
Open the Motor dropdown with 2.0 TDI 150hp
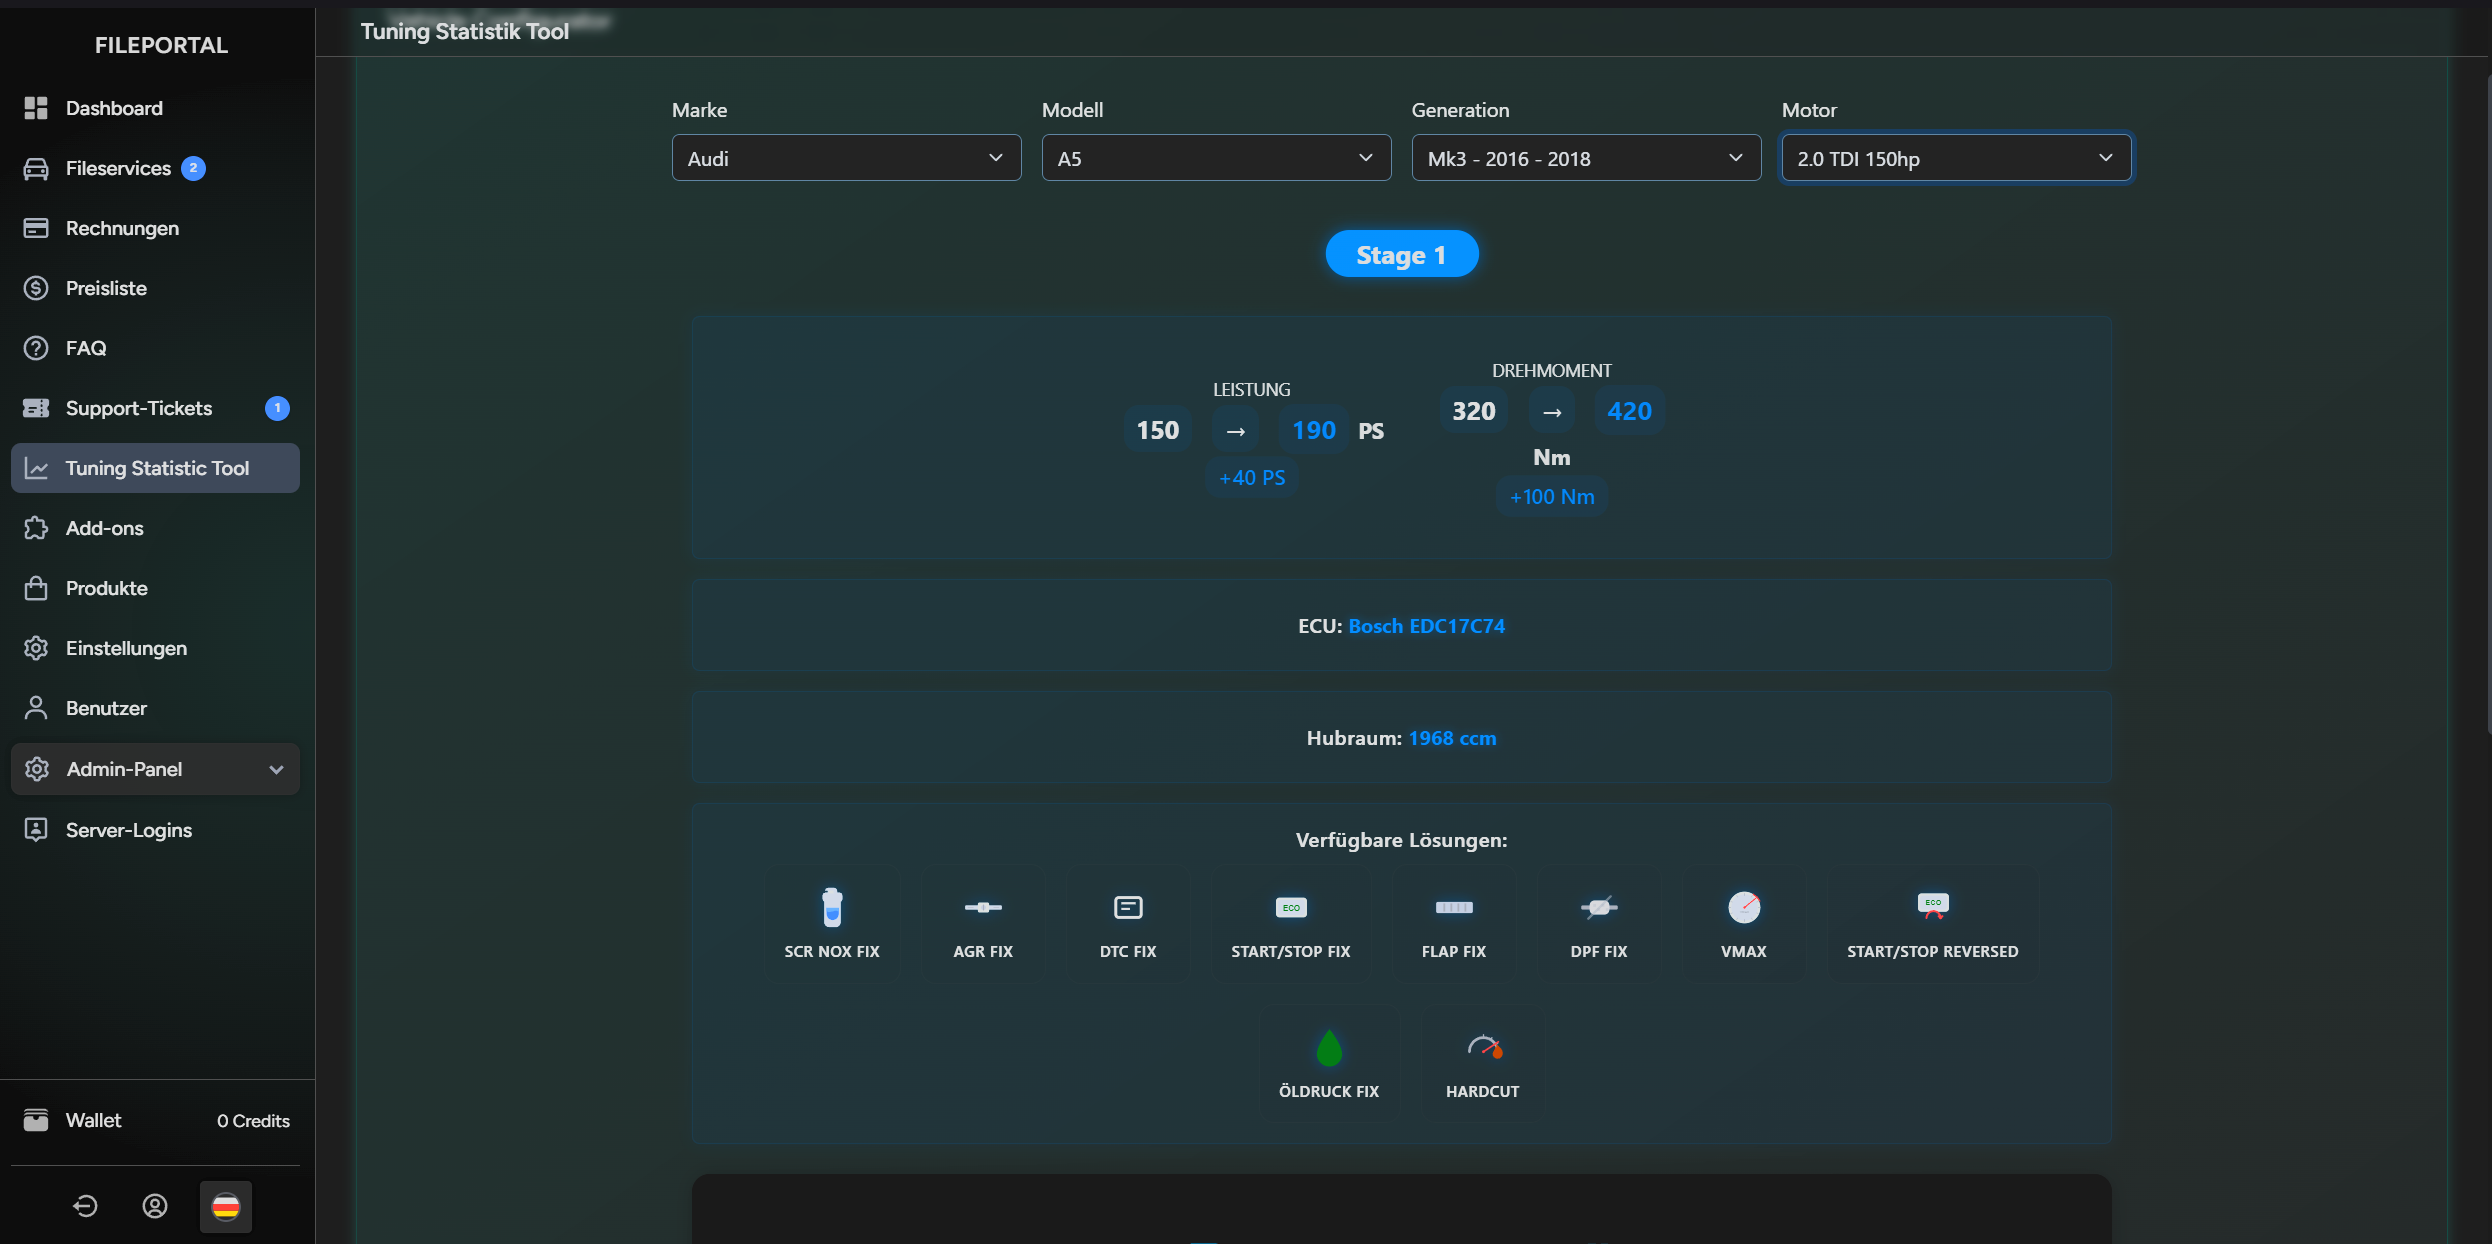pos(1955,157)
